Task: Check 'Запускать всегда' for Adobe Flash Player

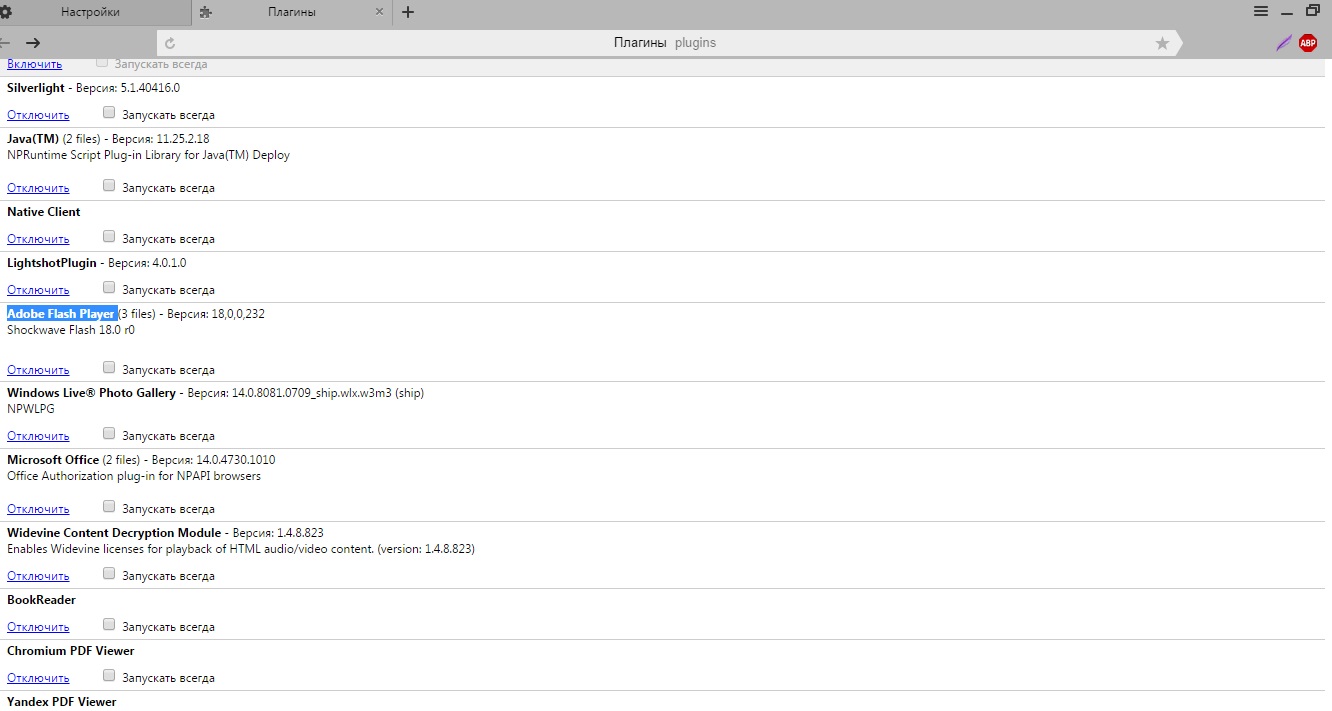Action: [x=109, y=368]
